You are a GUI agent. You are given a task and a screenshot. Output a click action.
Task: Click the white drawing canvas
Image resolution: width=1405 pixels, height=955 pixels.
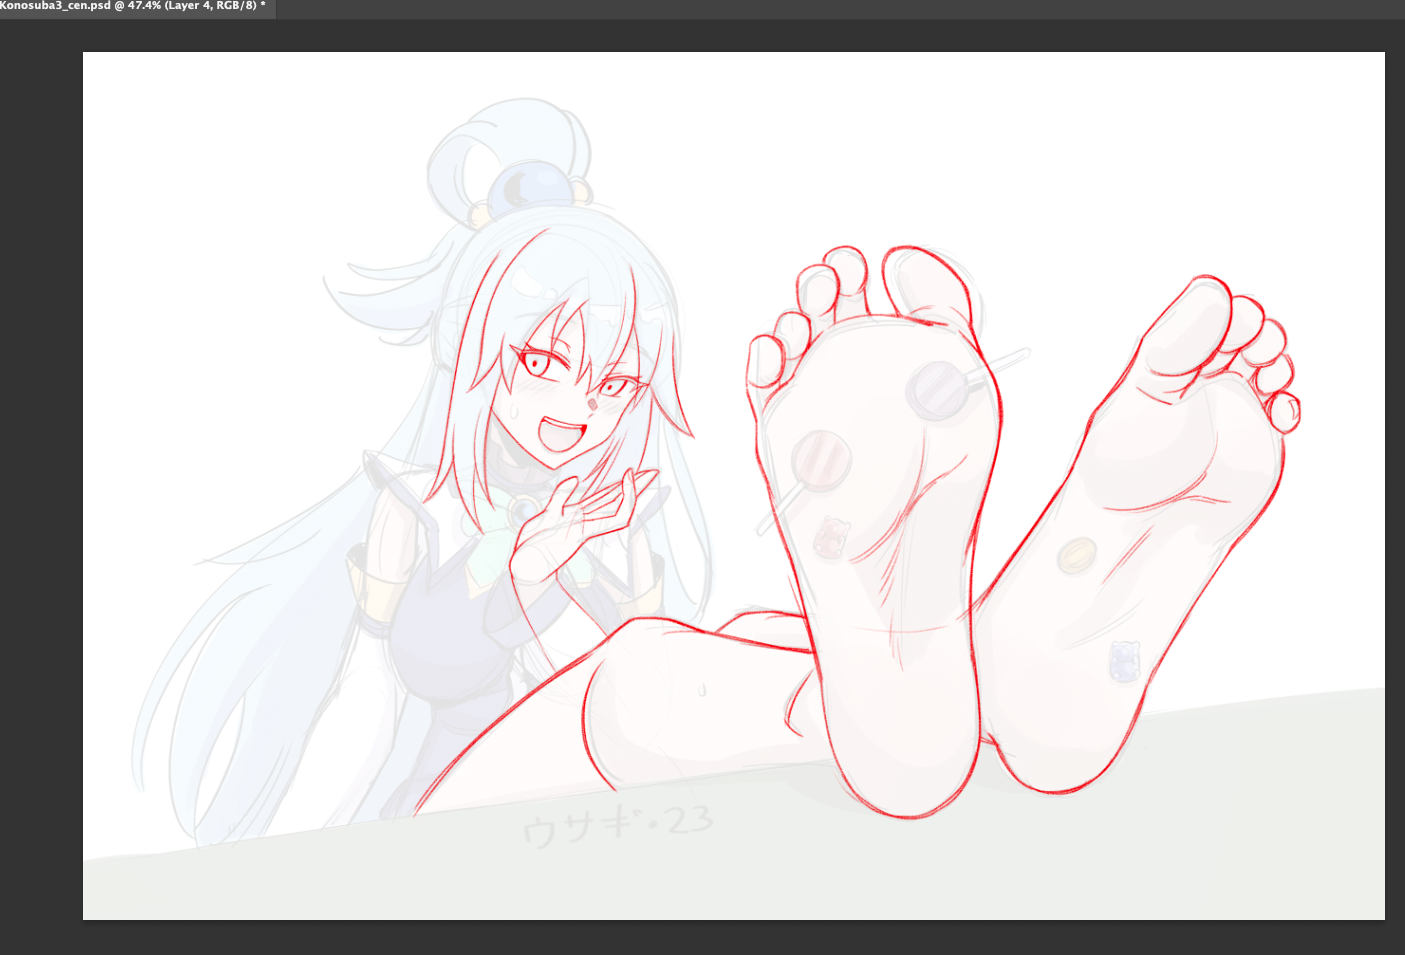click(734, 486)
